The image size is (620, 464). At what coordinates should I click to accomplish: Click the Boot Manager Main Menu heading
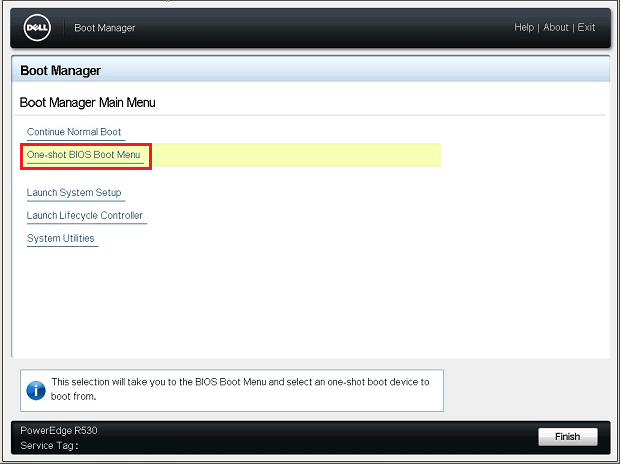pos(87,102)
